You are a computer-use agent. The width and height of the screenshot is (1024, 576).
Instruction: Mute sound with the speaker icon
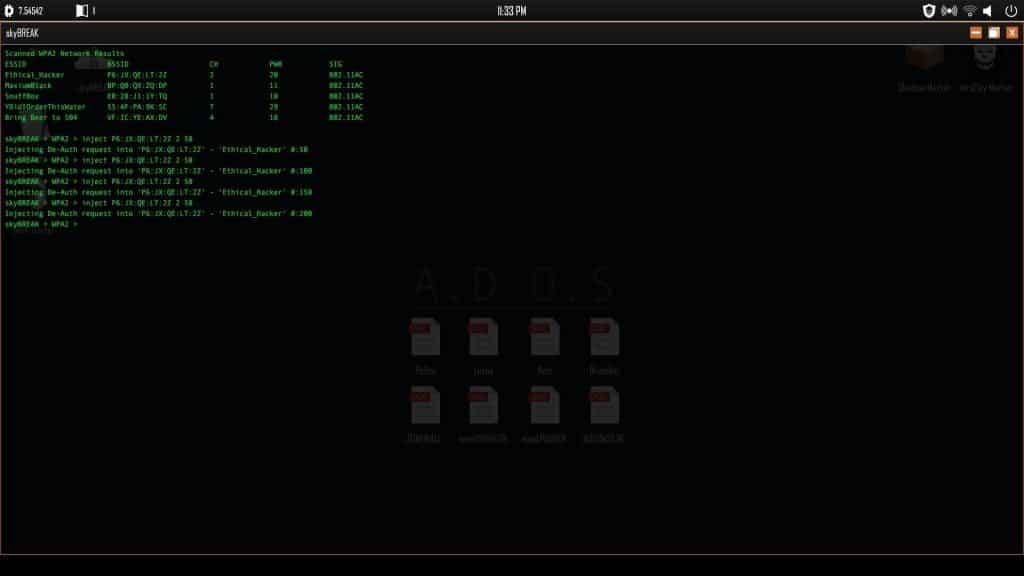(x=988, y=11)
